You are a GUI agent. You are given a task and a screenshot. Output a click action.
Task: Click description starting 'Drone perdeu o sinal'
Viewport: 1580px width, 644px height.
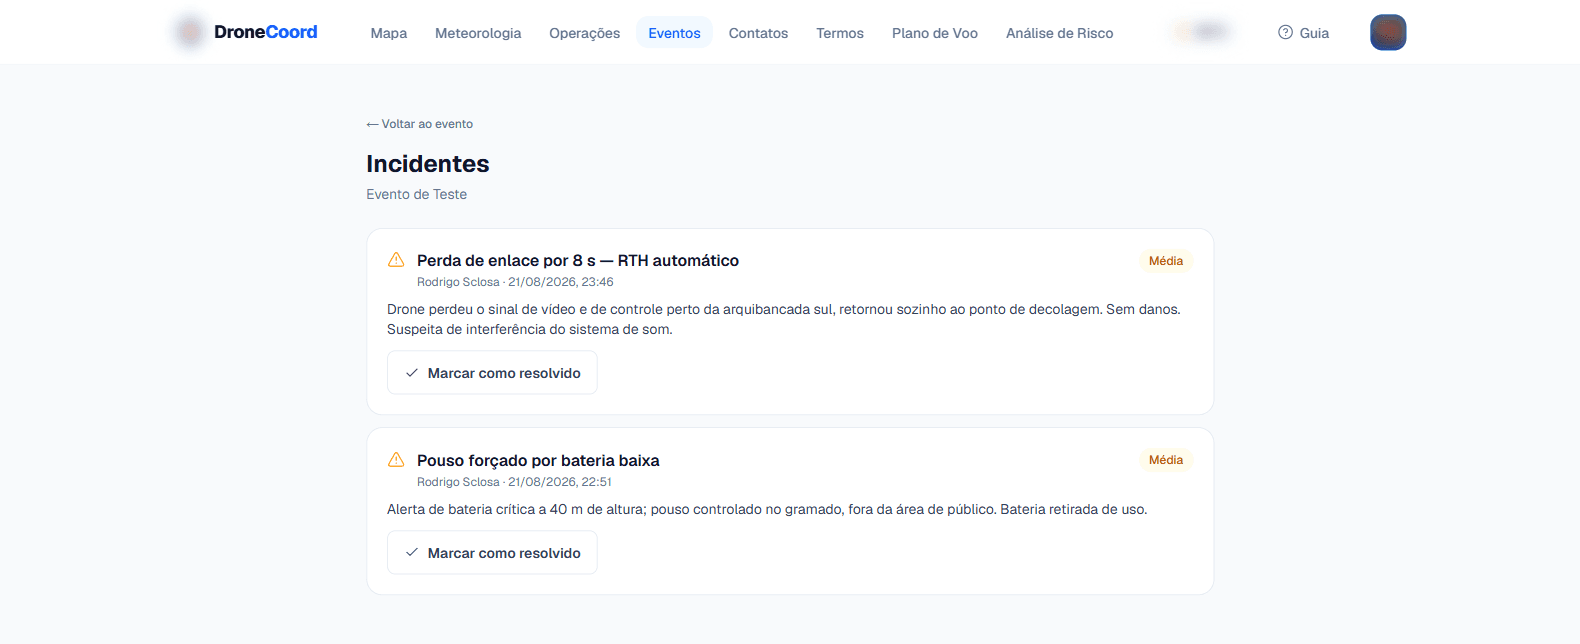tap(784, 319)
